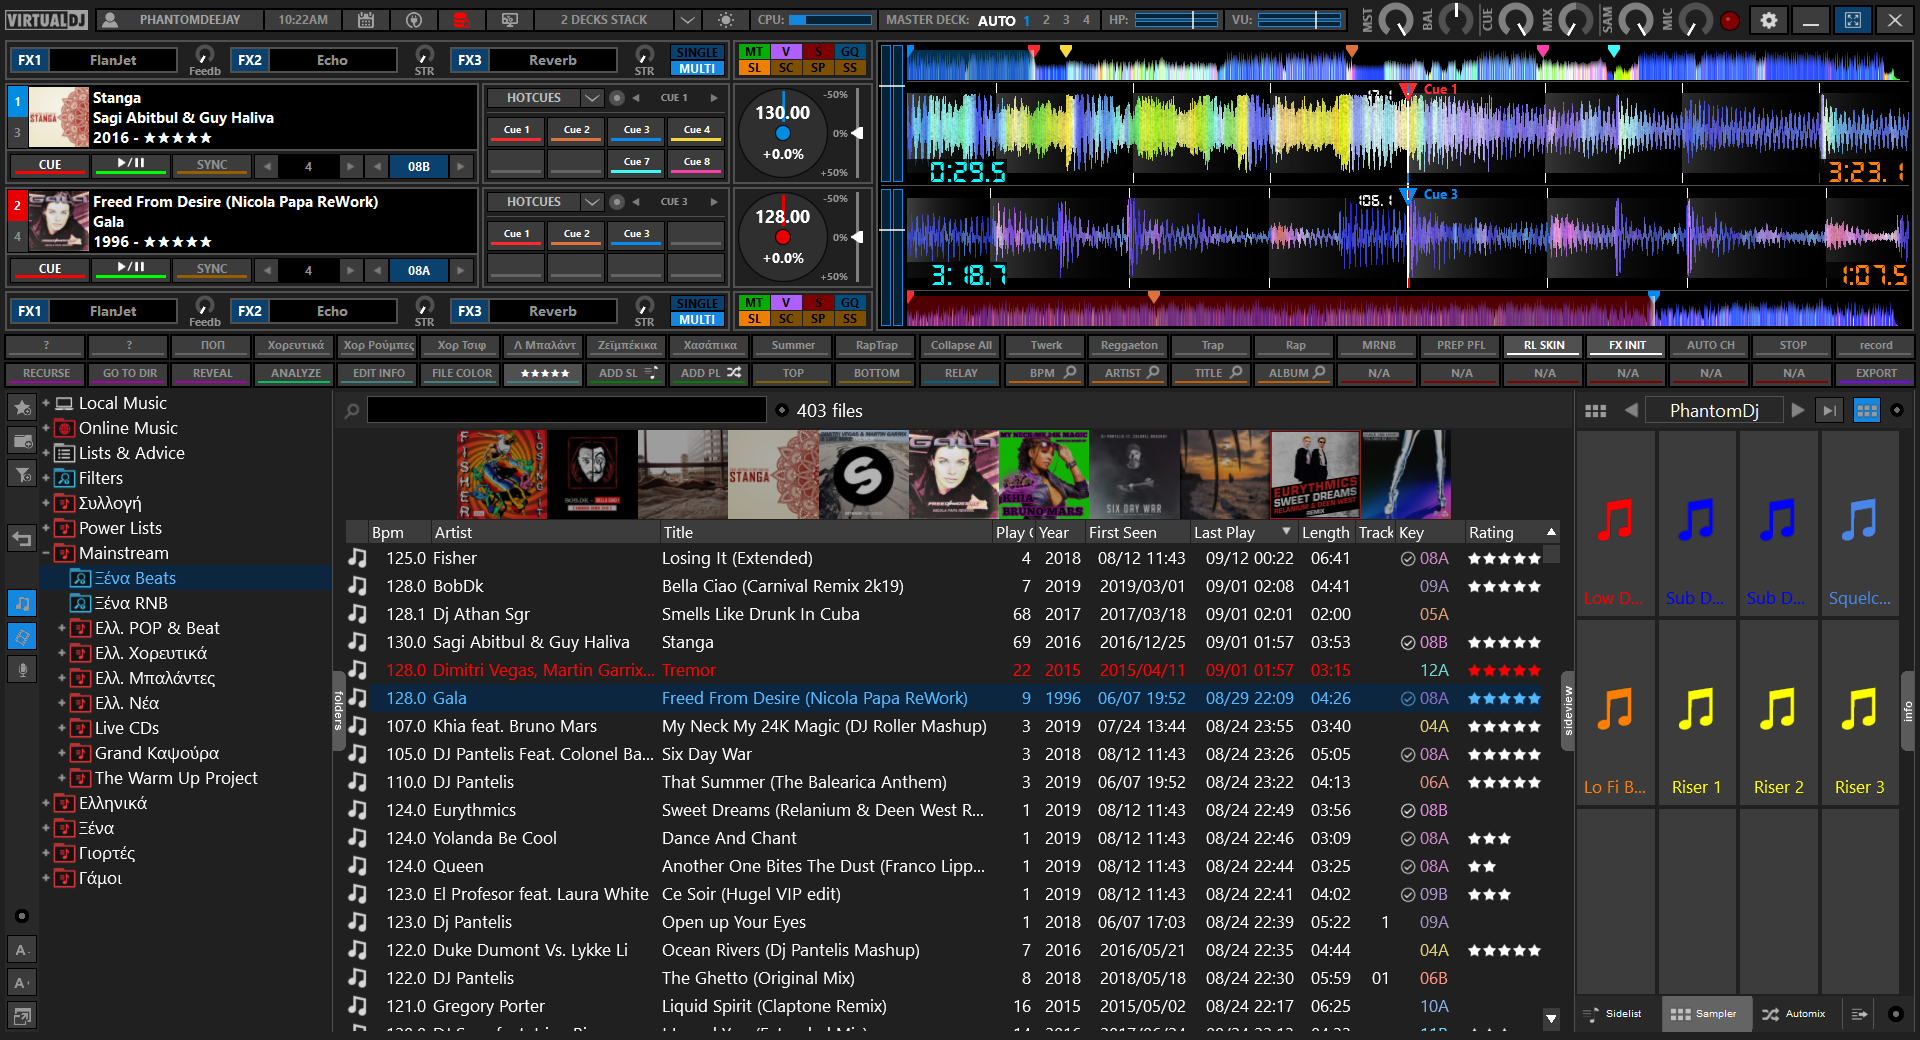Open settings gear icon

pos(1769,20)
